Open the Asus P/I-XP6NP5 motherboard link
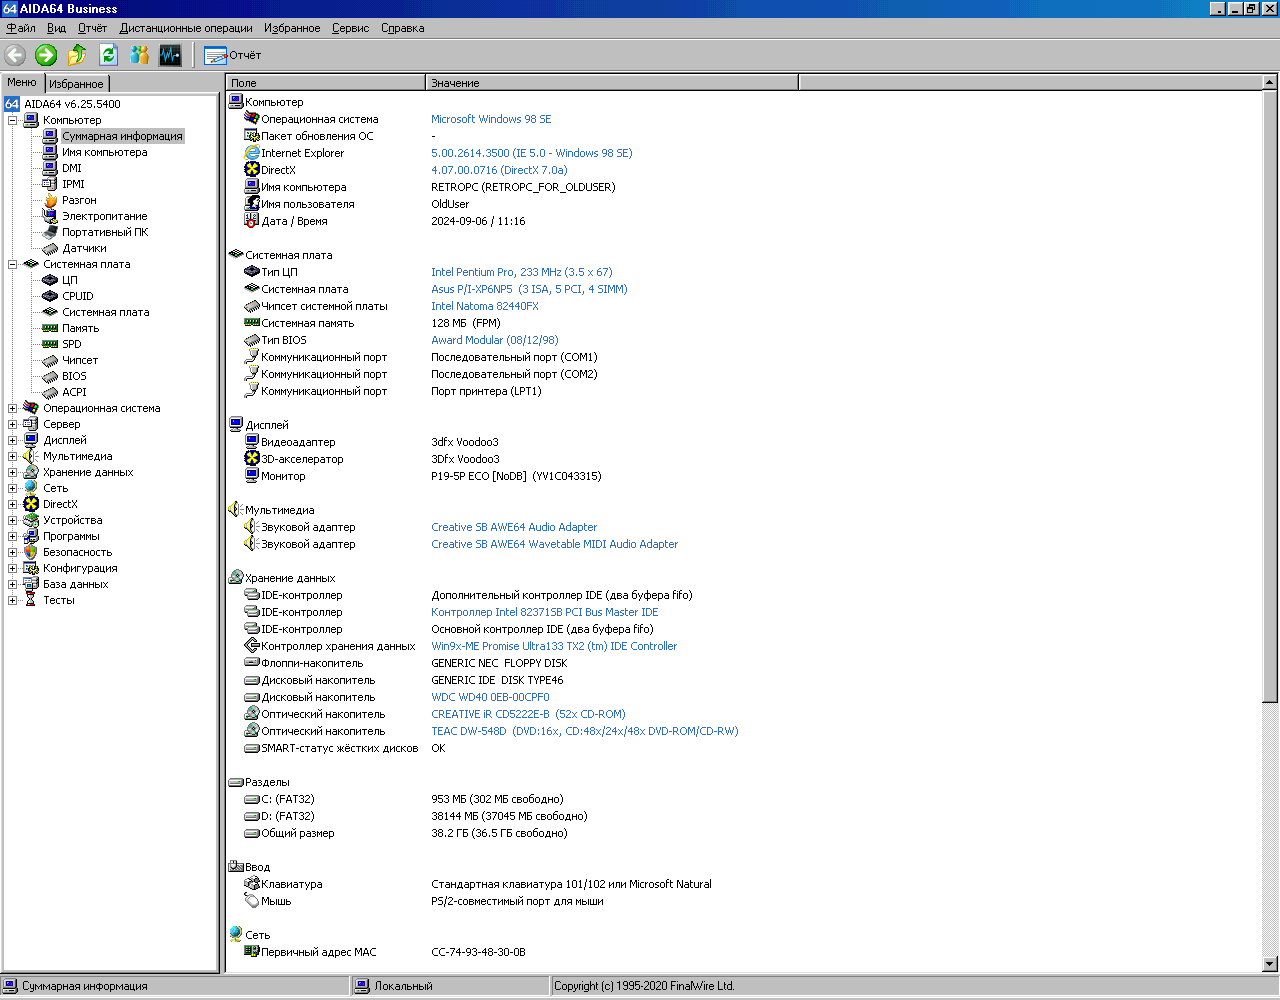Screen dimensions: 1280x1000 529,289
